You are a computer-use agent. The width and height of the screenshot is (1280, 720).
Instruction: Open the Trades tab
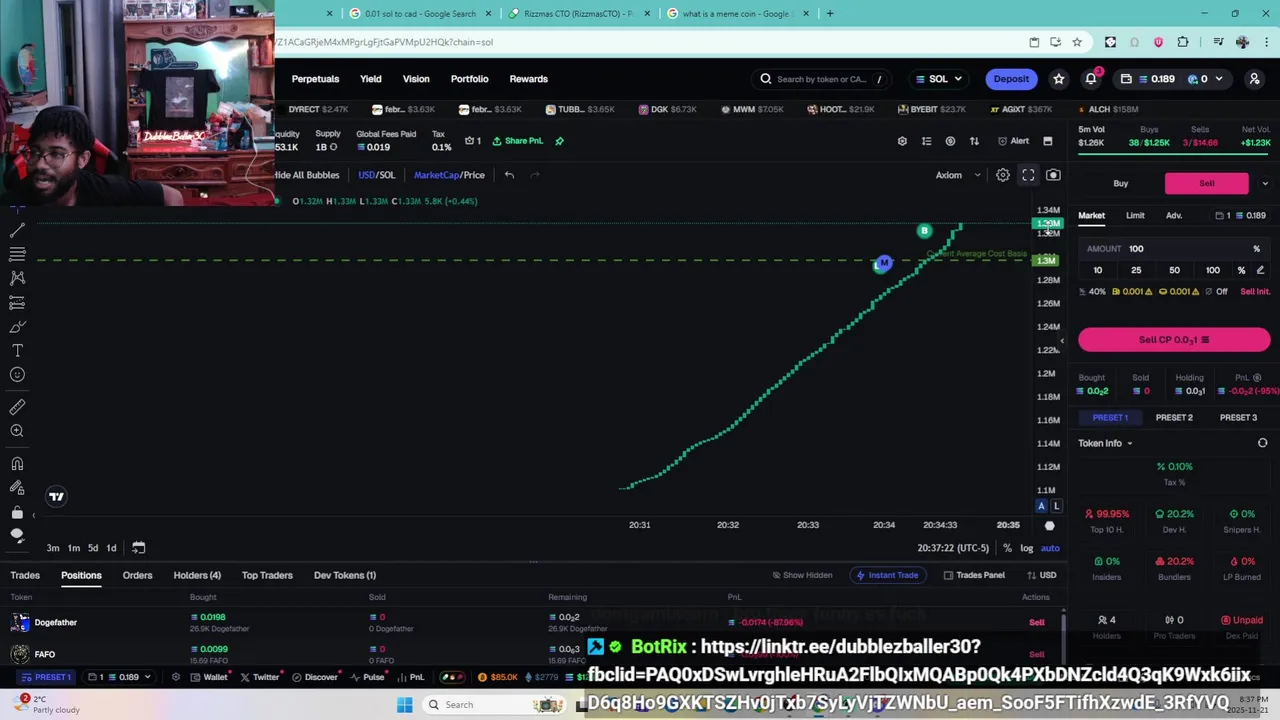(x=25, y=576)
